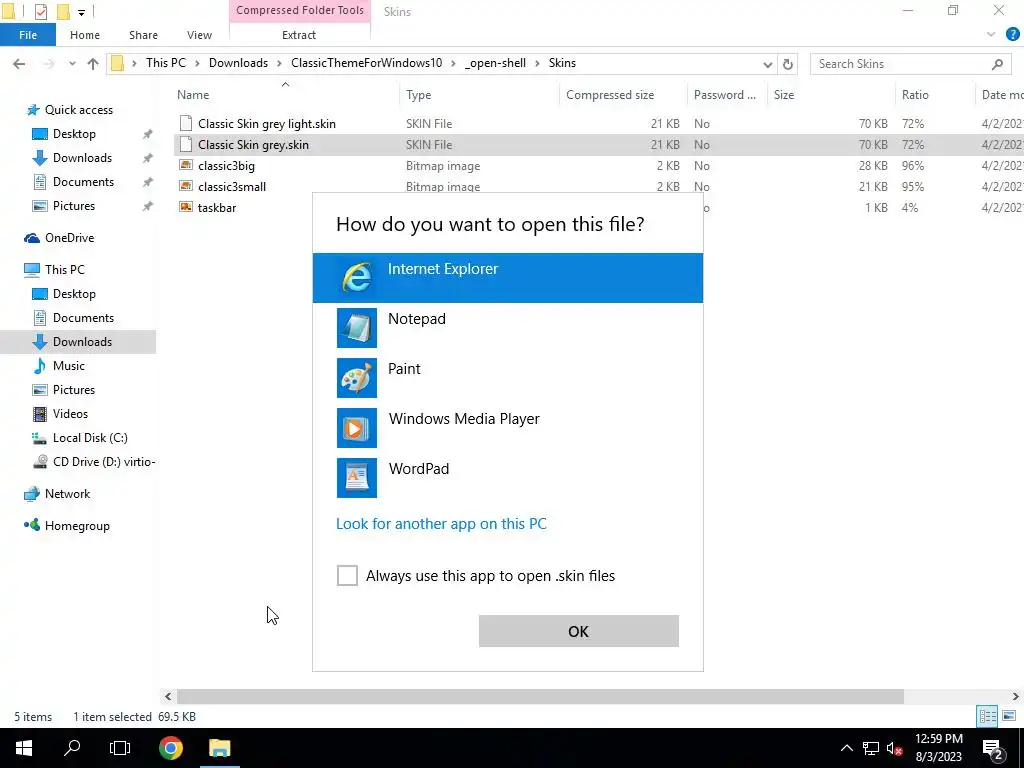Enable Always use this app for .skin files
1024x768 pixels.
click(347, 575)
